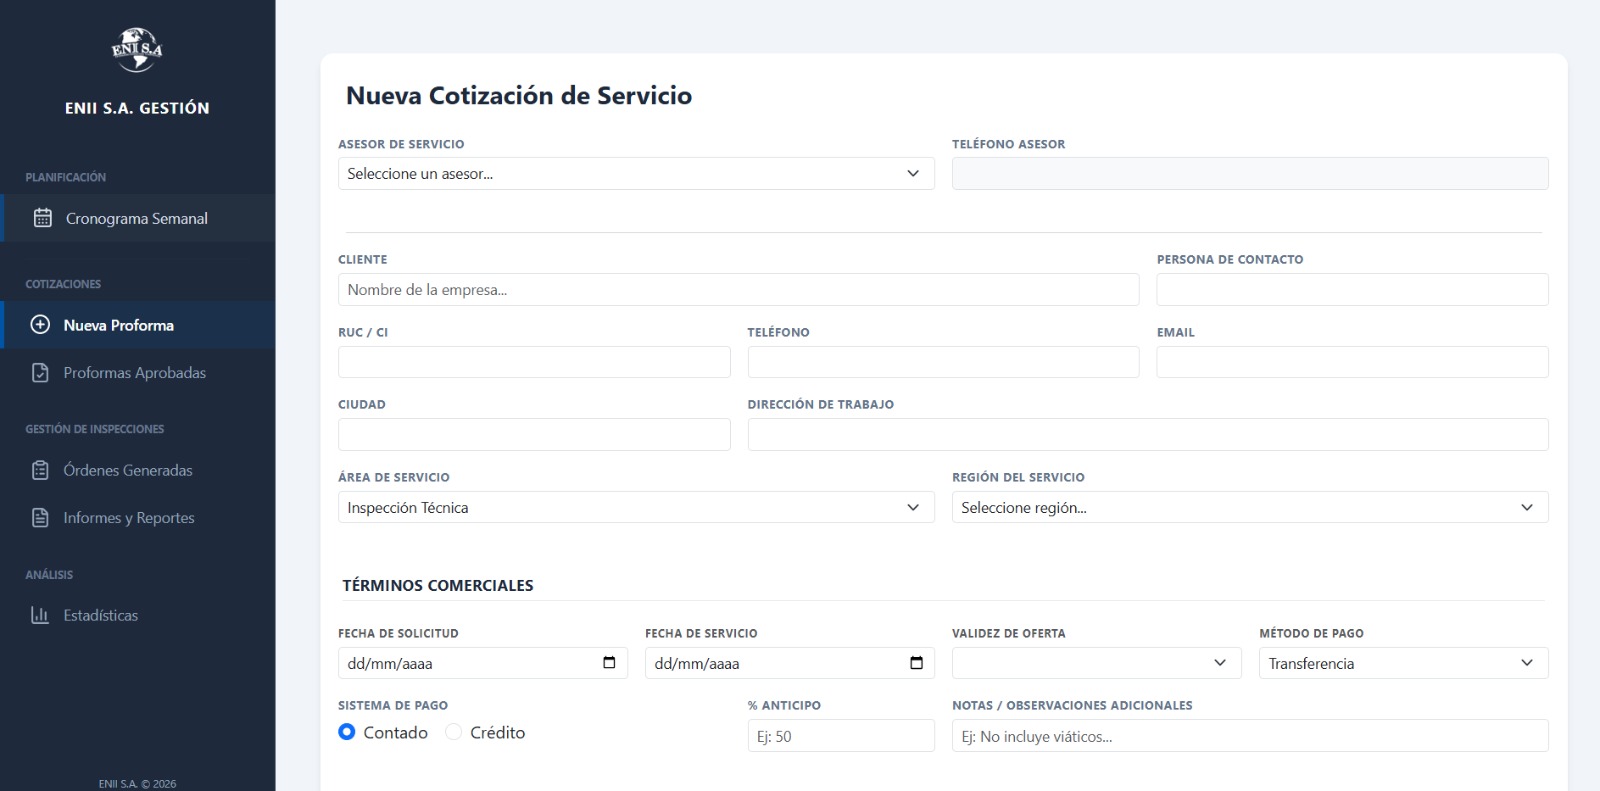The image size is (1600, 791).
Task: Expand the Validez de Oferta dropdown
Action: coord(1097,663)
